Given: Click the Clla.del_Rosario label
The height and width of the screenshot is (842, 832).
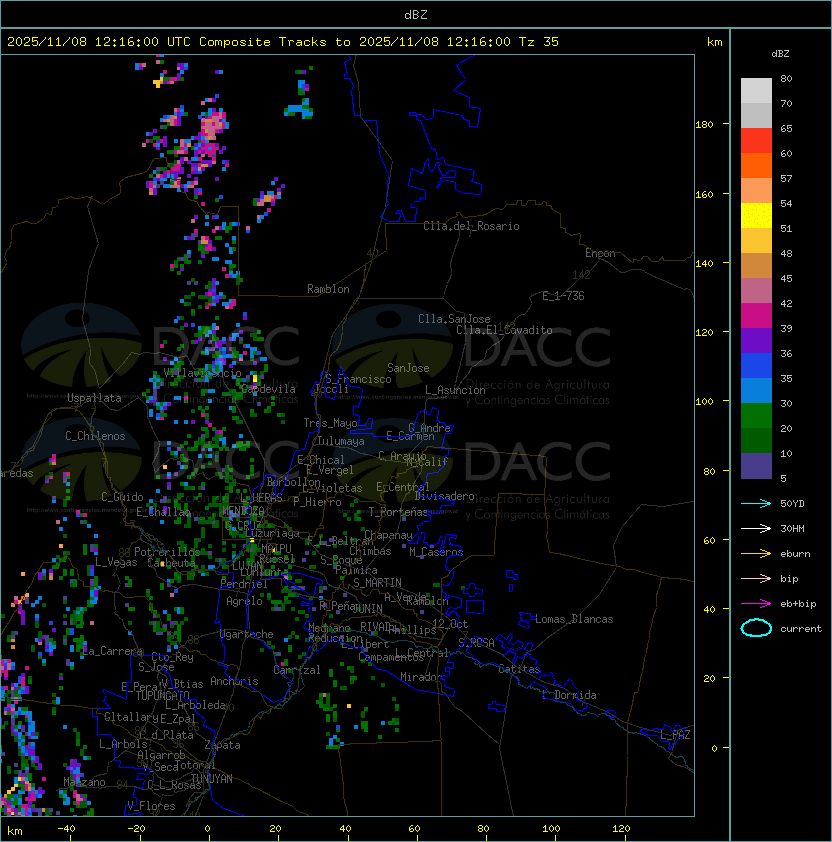Looking at the screenshot, I should (x=471, y=226).
